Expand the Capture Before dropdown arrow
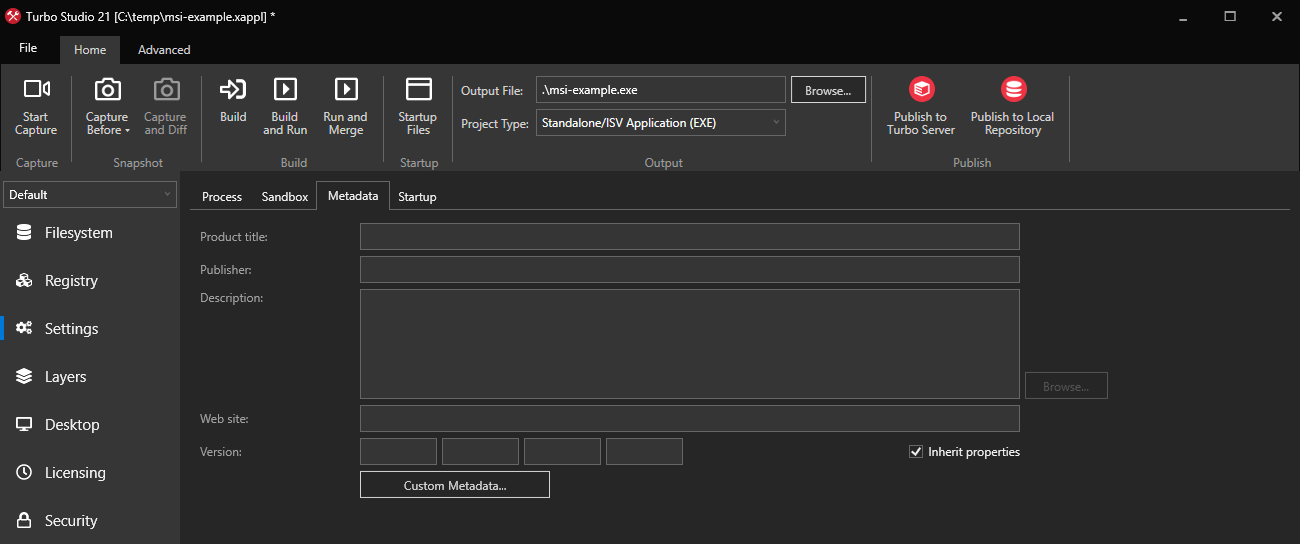 coord(127,131)
